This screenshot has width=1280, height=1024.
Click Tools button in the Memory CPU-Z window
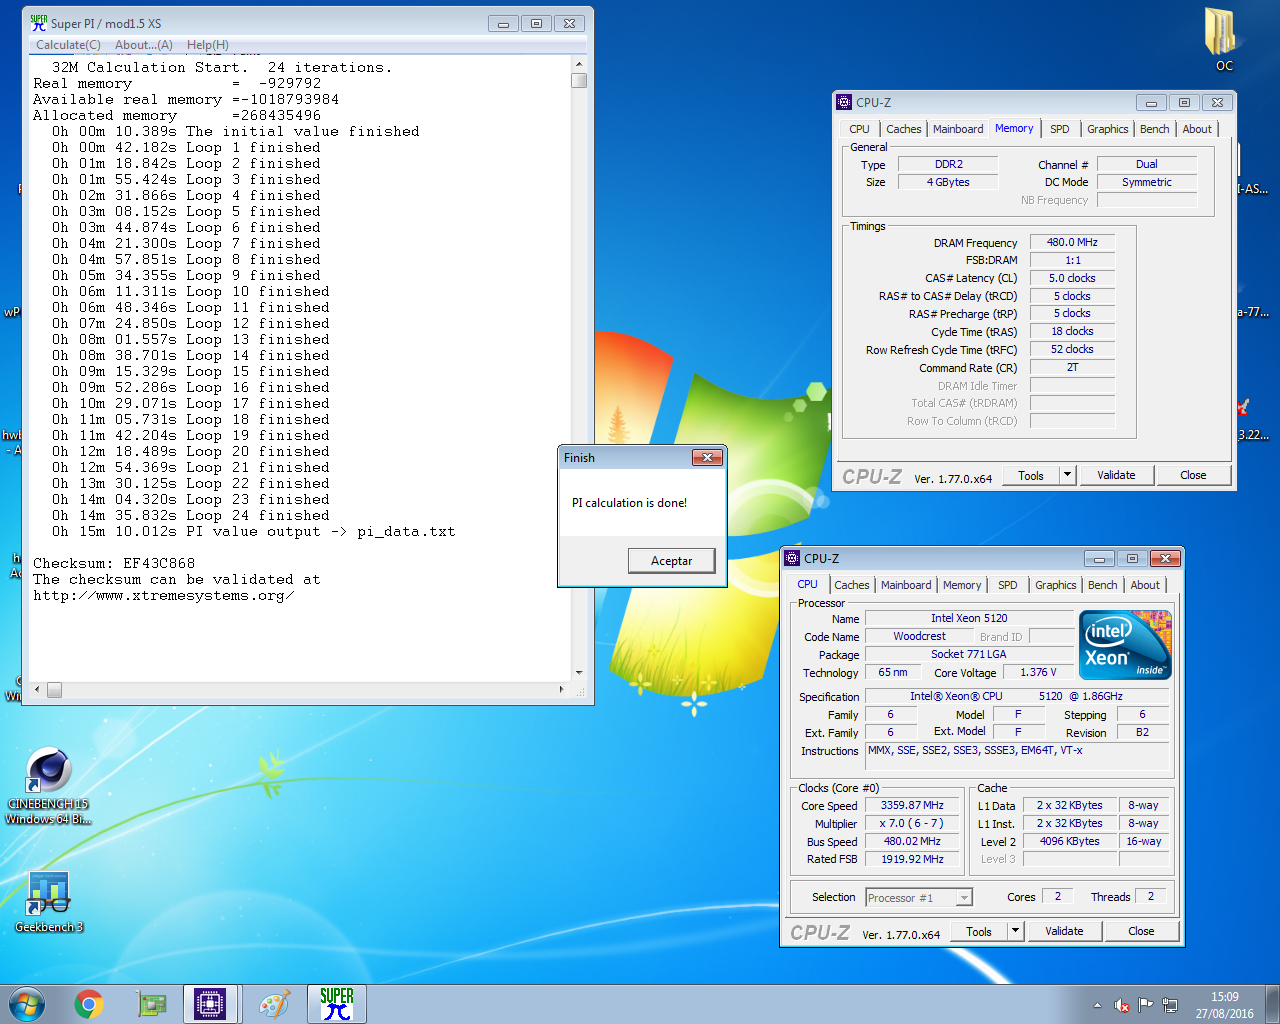(1031, 475)
